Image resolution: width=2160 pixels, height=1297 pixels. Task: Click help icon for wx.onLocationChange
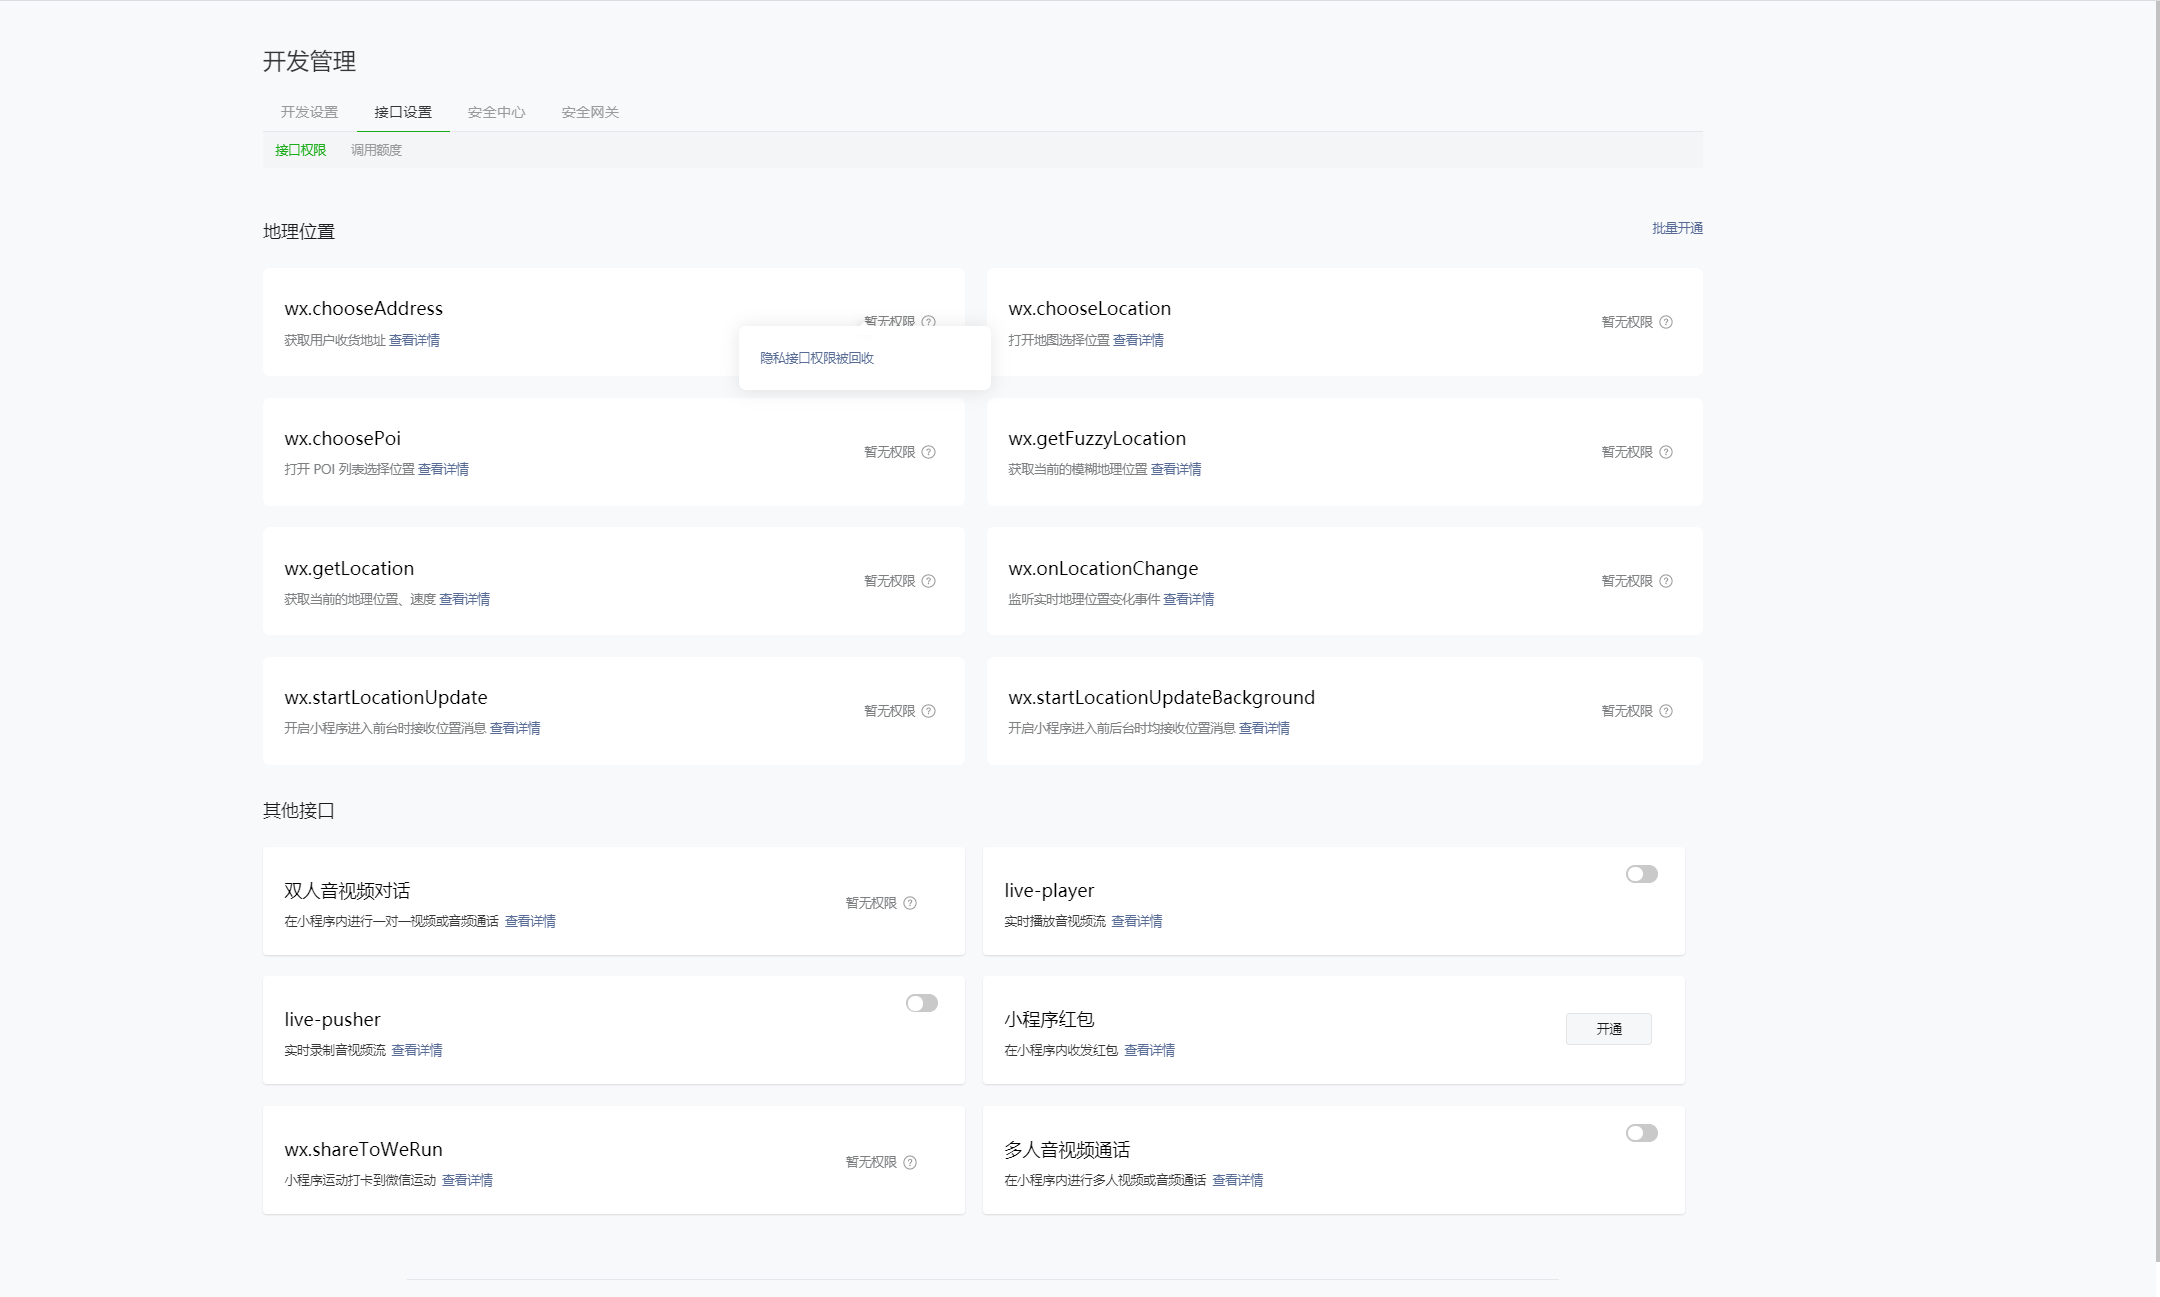[1666, 581]
